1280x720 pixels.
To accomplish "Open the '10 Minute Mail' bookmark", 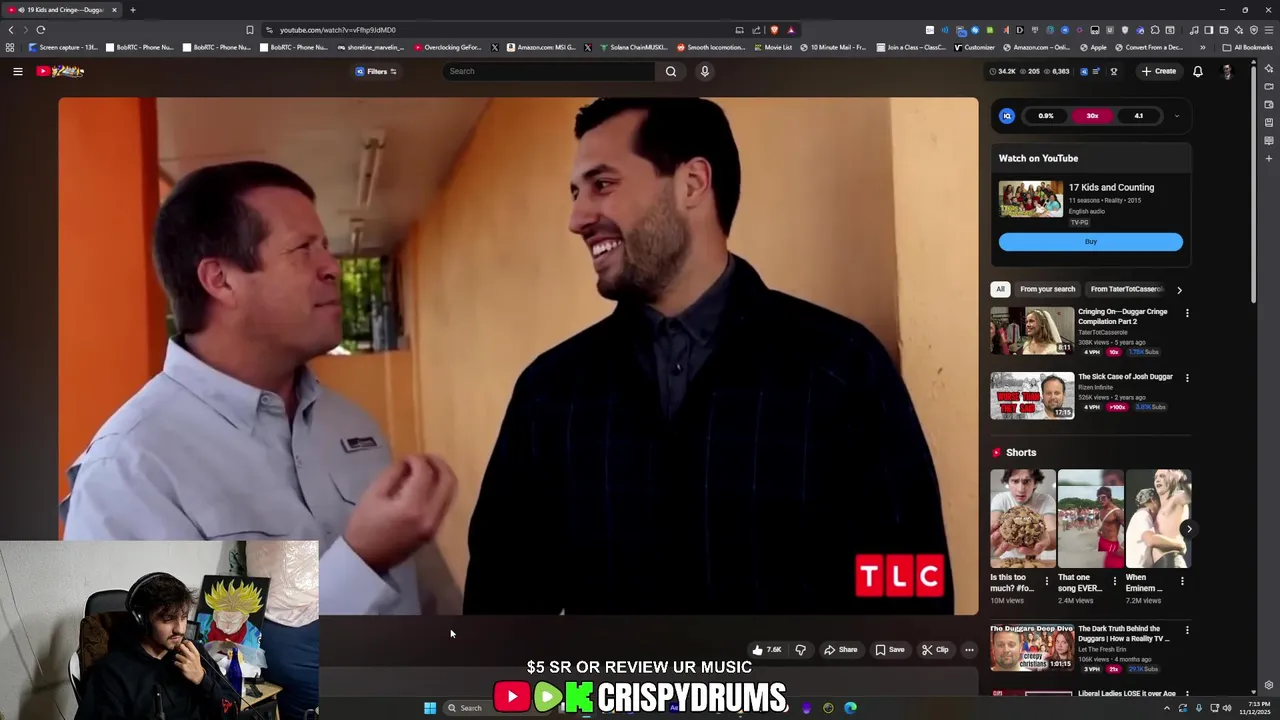I will (x=833, y=47).
